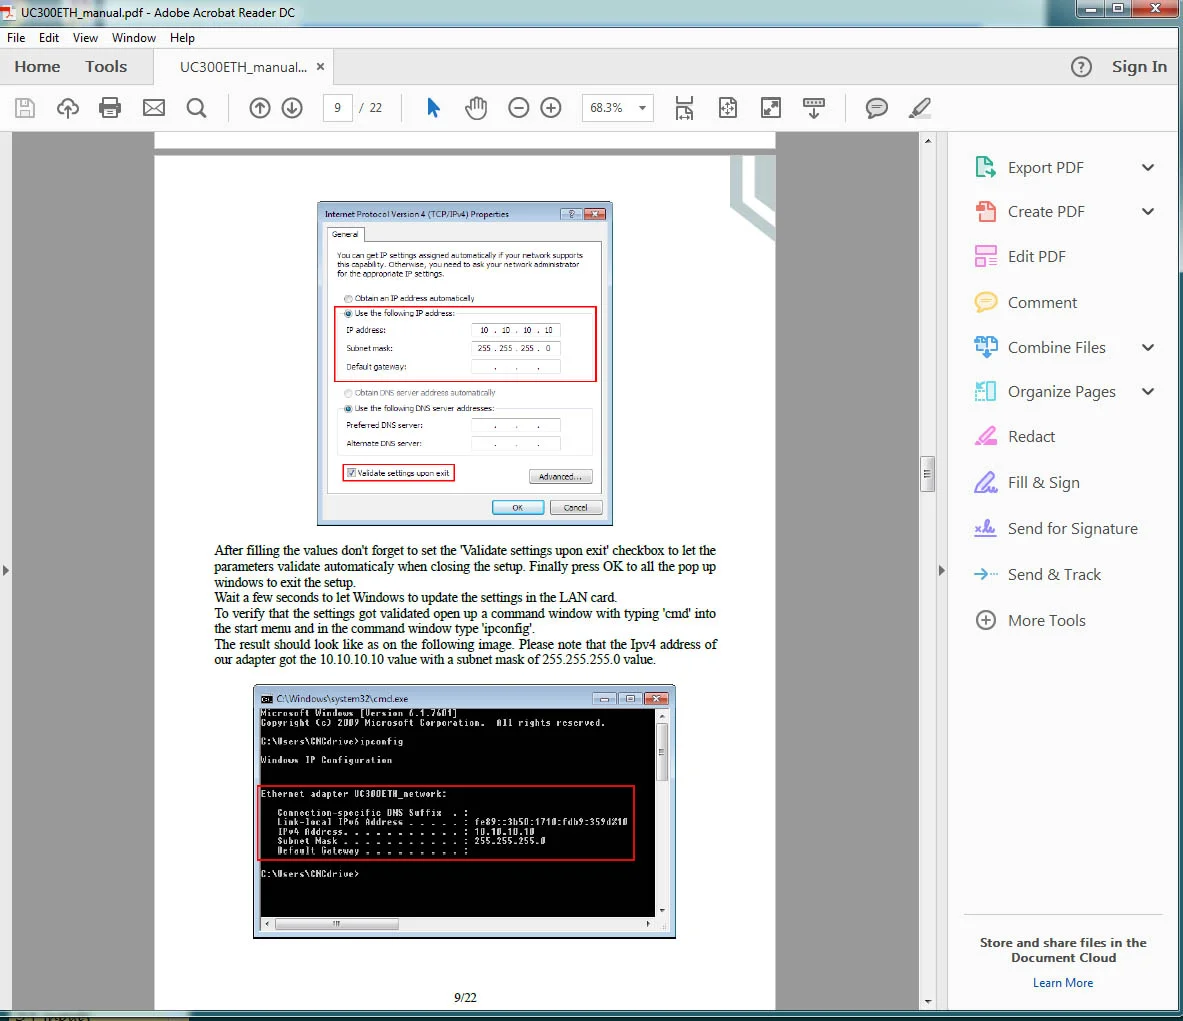The width and height of the screenshot is (1183, 1021).
Task: Add a sticky note comment icon
Action: [877, 108]
